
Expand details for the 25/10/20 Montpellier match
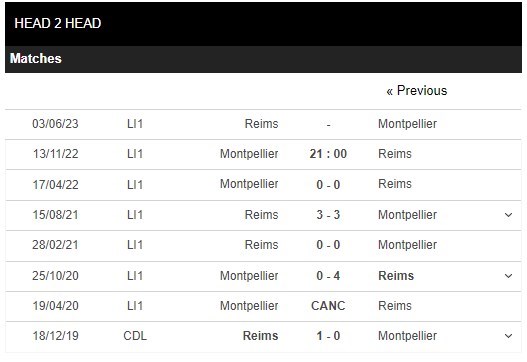pyautogui.click(x=509, y=276)
